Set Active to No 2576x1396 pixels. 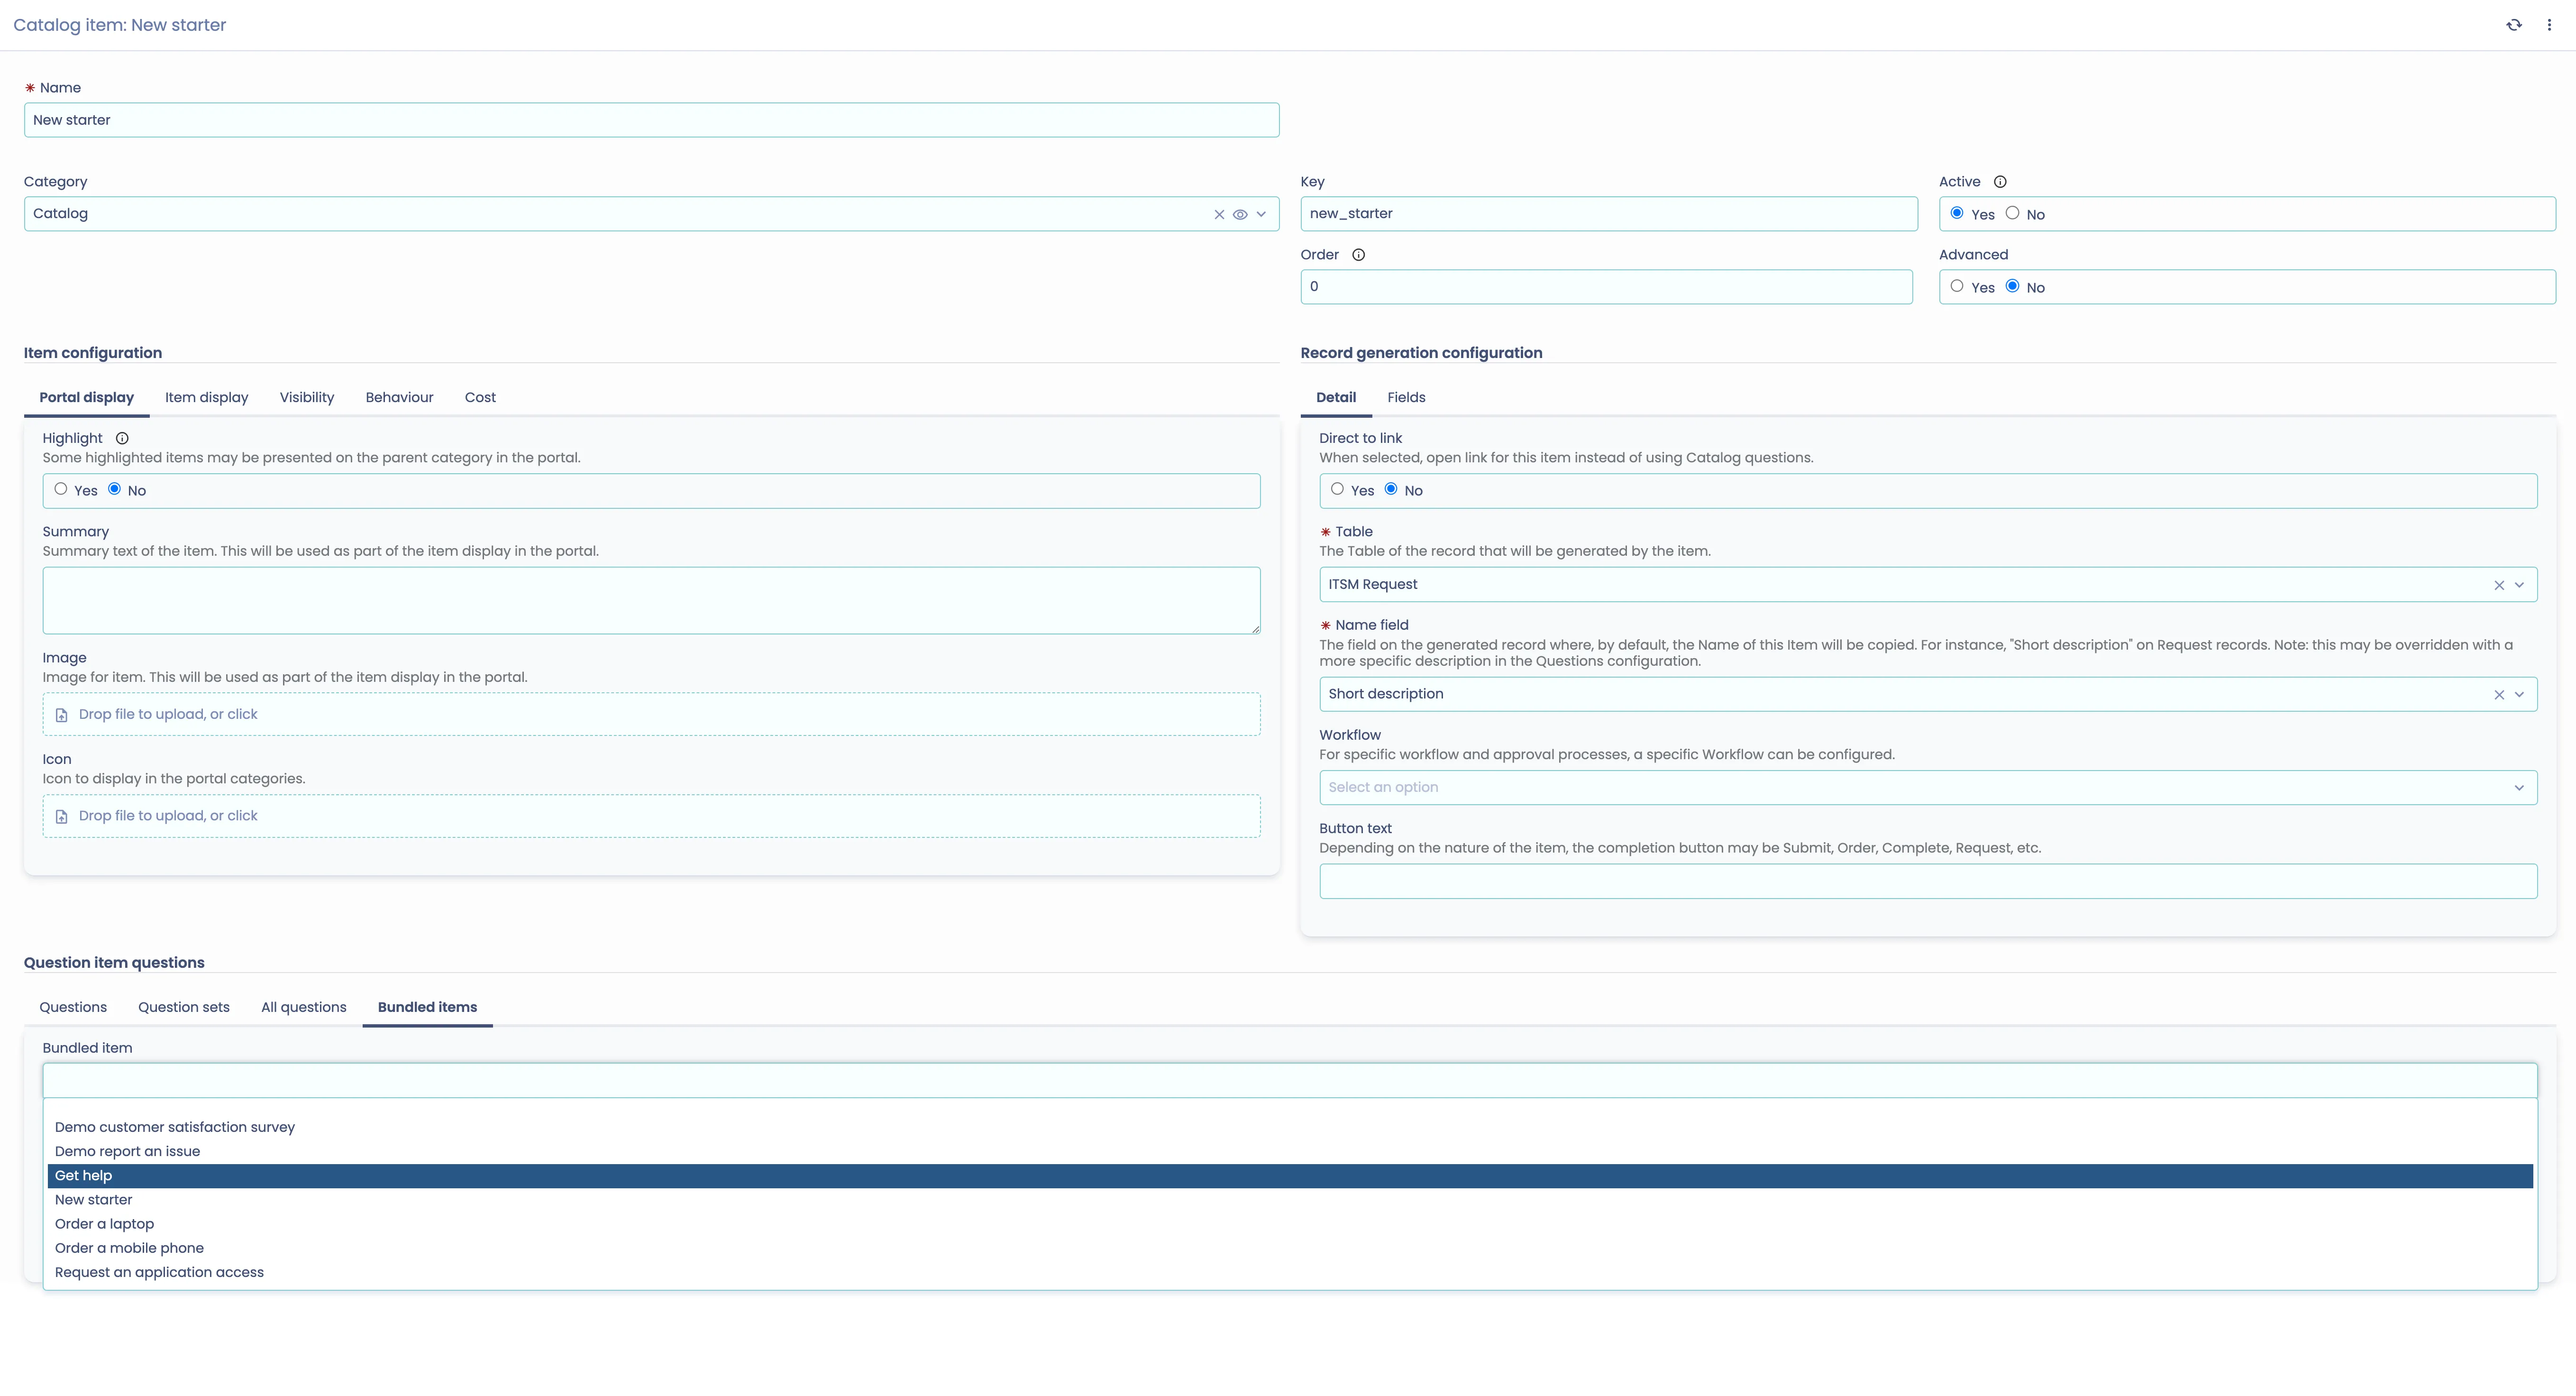click(2012, 213)
